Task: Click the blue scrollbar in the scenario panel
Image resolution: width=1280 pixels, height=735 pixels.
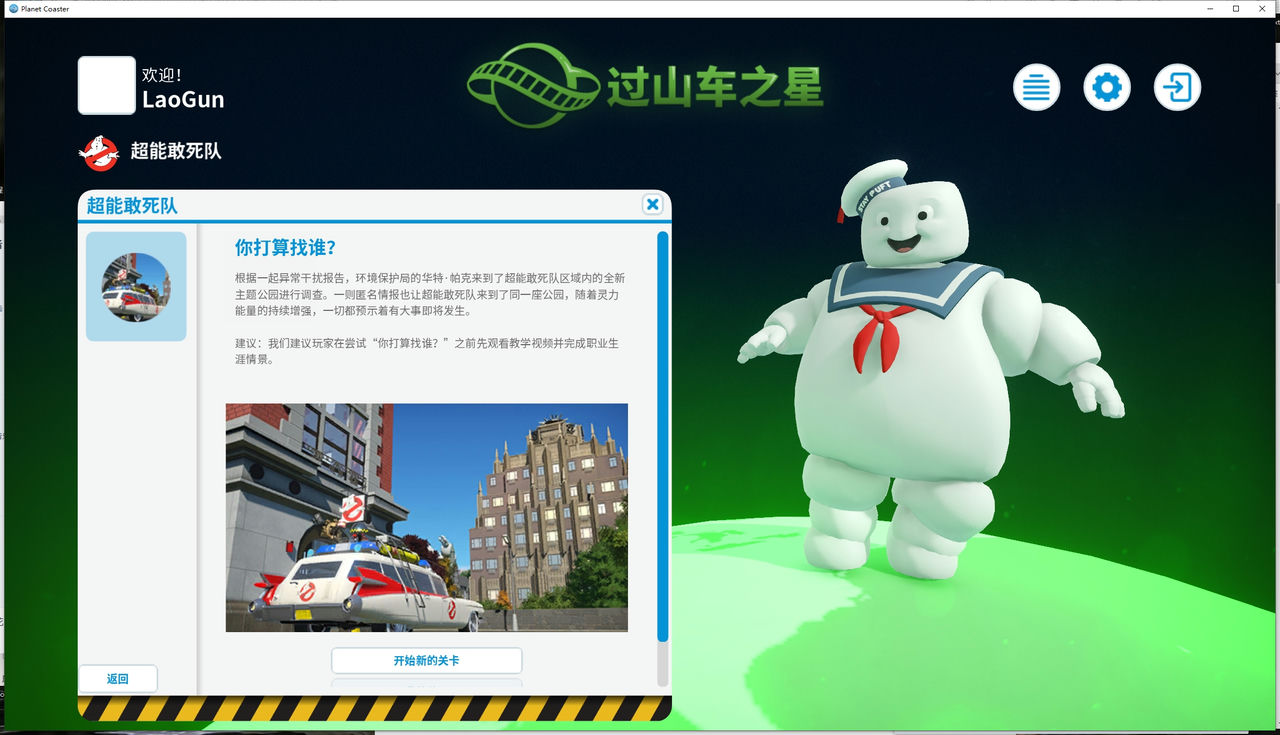Action: [x=663, y=437]
